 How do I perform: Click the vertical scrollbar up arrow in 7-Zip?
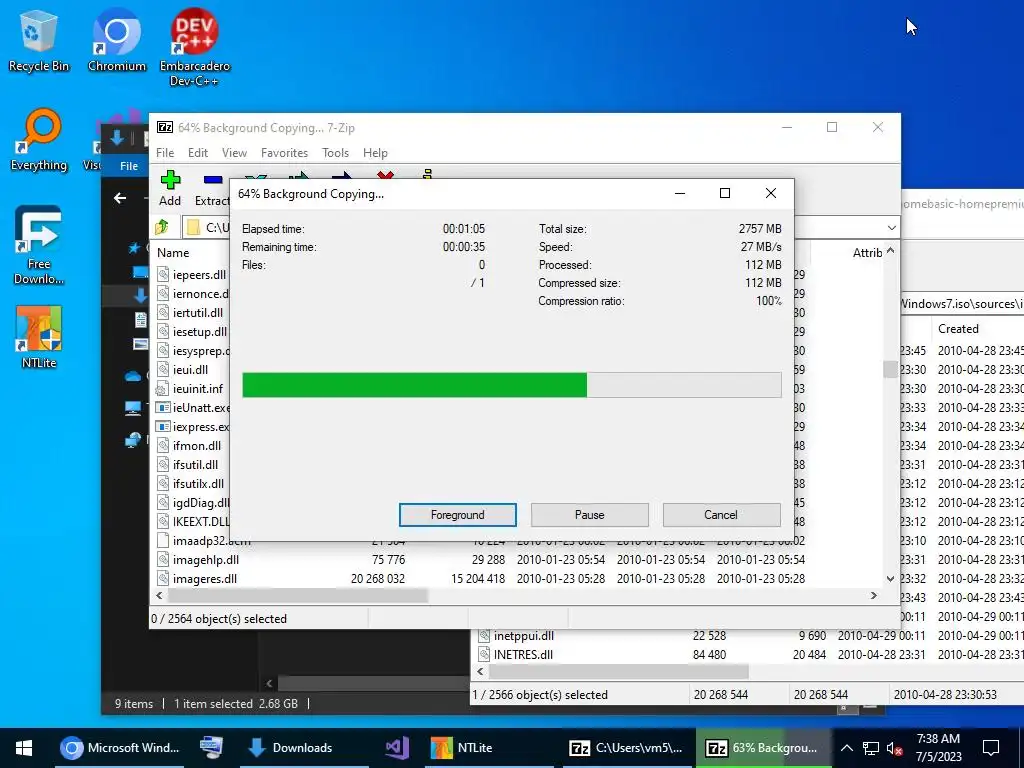click(x=890, y=251)
